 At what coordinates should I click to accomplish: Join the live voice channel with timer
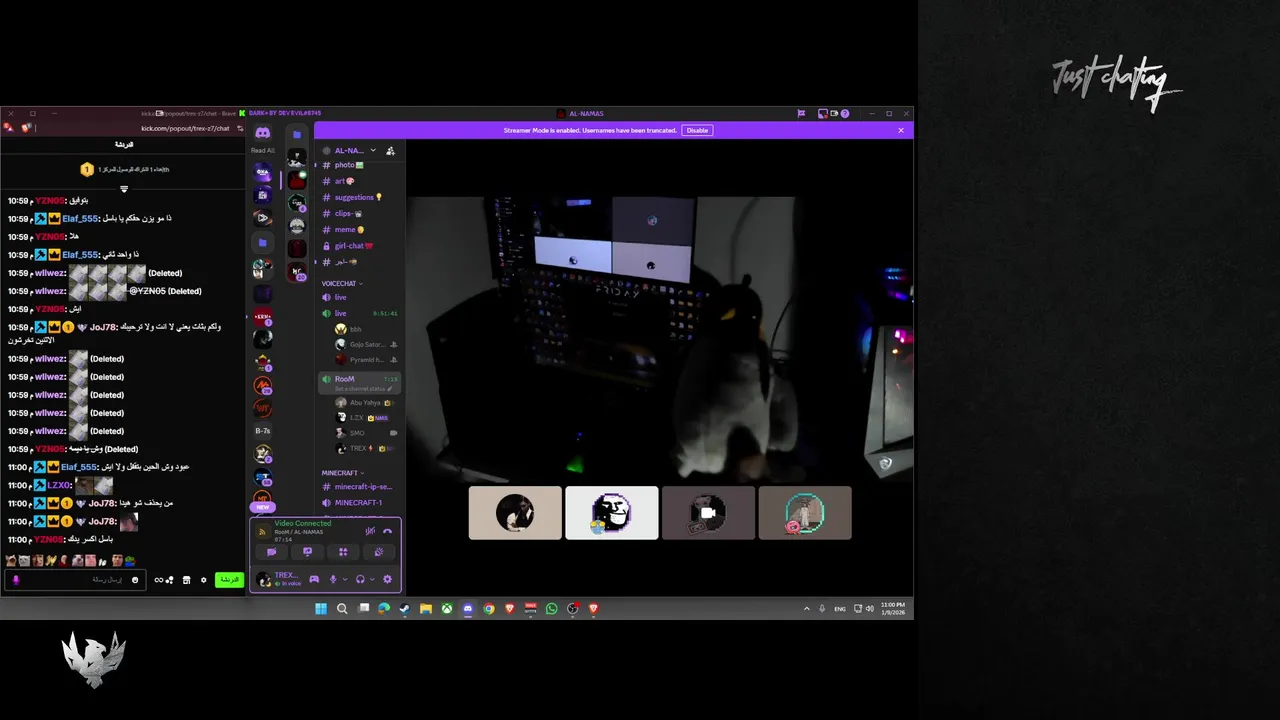360,313
